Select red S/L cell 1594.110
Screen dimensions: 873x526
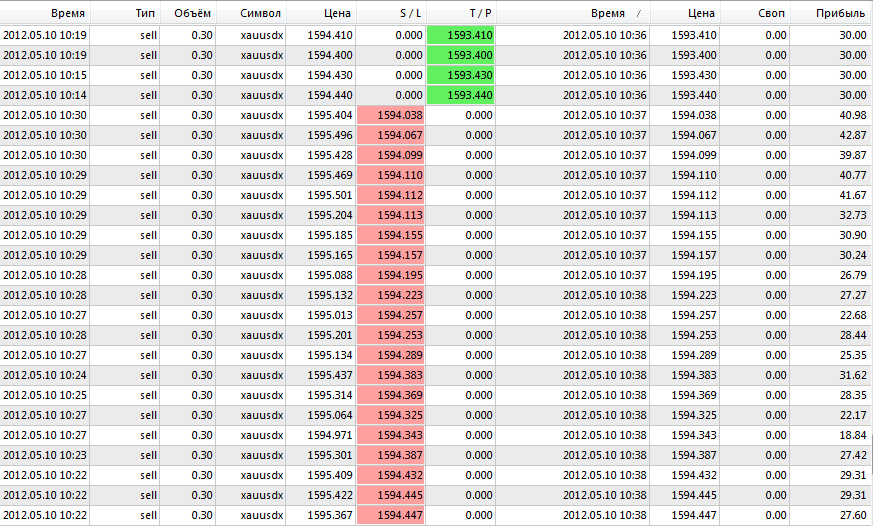click(x=390, y=175)
